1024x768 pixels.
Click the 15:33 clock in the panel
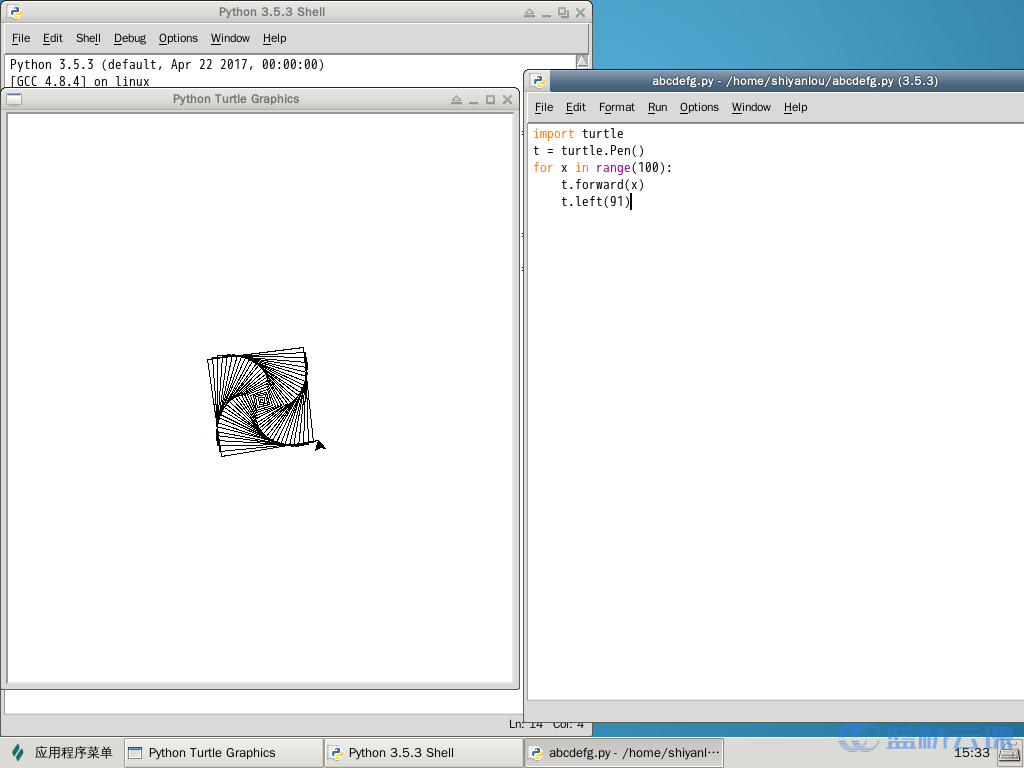click(971, 753)
